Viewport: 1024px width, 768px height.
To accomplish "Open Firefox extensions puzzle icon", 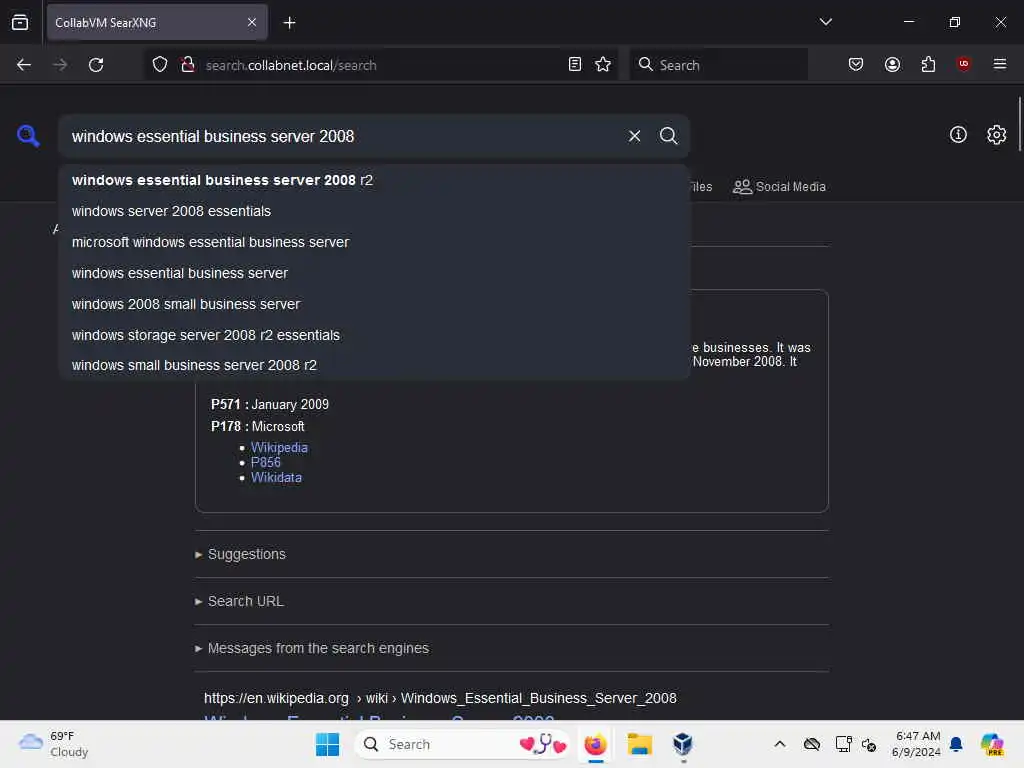I will pyautogui.click(x=928, y=64).
